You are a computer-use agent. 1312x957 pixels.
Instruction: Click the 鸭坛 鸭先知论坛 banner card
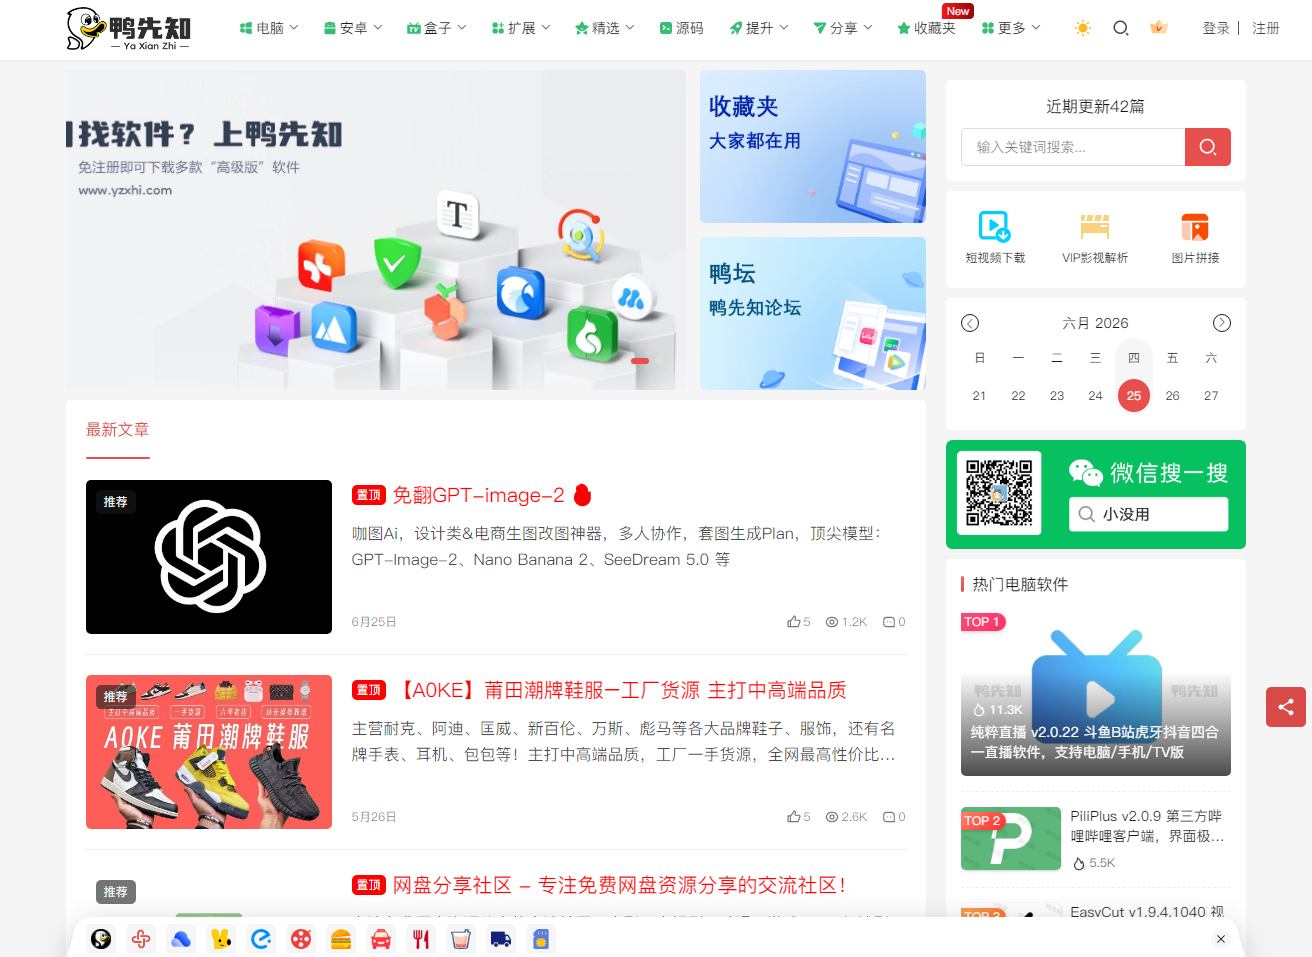813,313
